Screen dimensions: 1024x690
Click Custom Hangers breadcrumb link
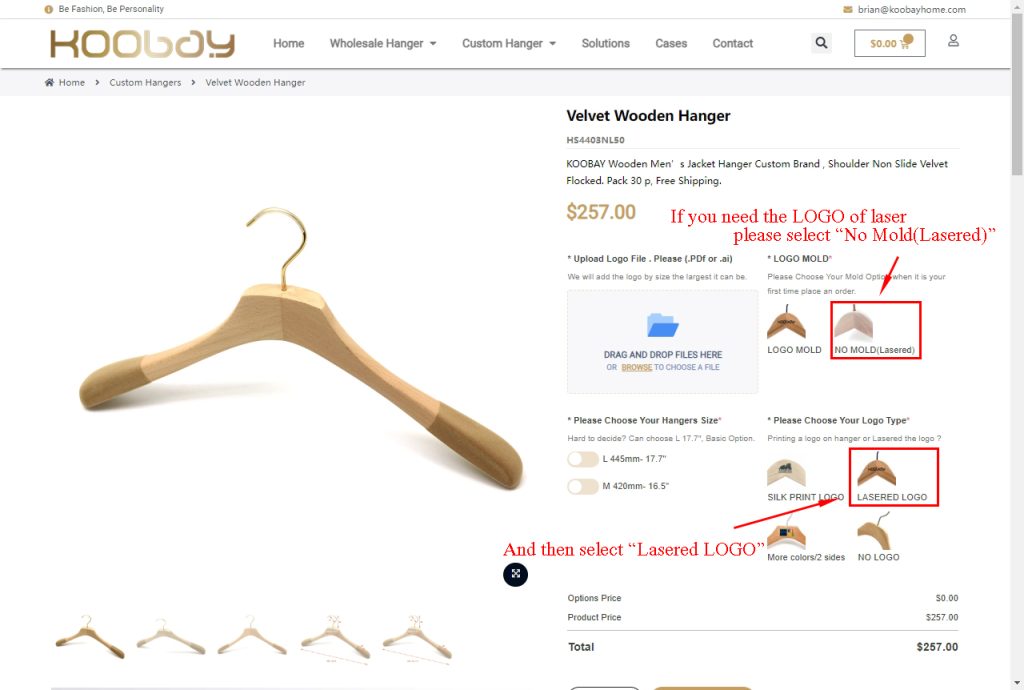[145, 82]
